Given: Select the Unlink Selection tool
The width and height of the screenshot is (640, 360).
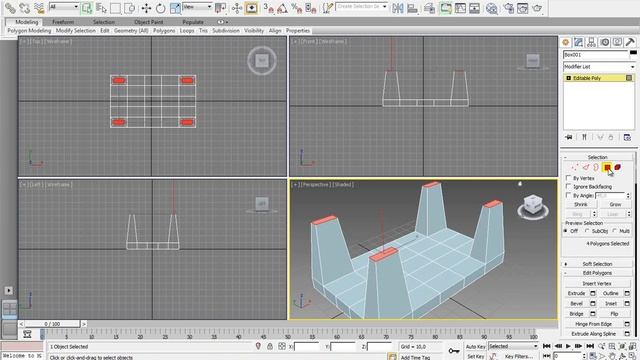Looking at the screenshot, I should click(24, 7).
